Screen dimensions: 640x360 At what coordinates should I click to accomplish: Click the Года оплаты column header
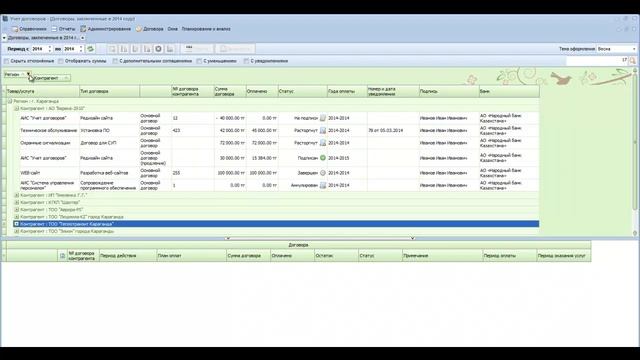[347, 91]
